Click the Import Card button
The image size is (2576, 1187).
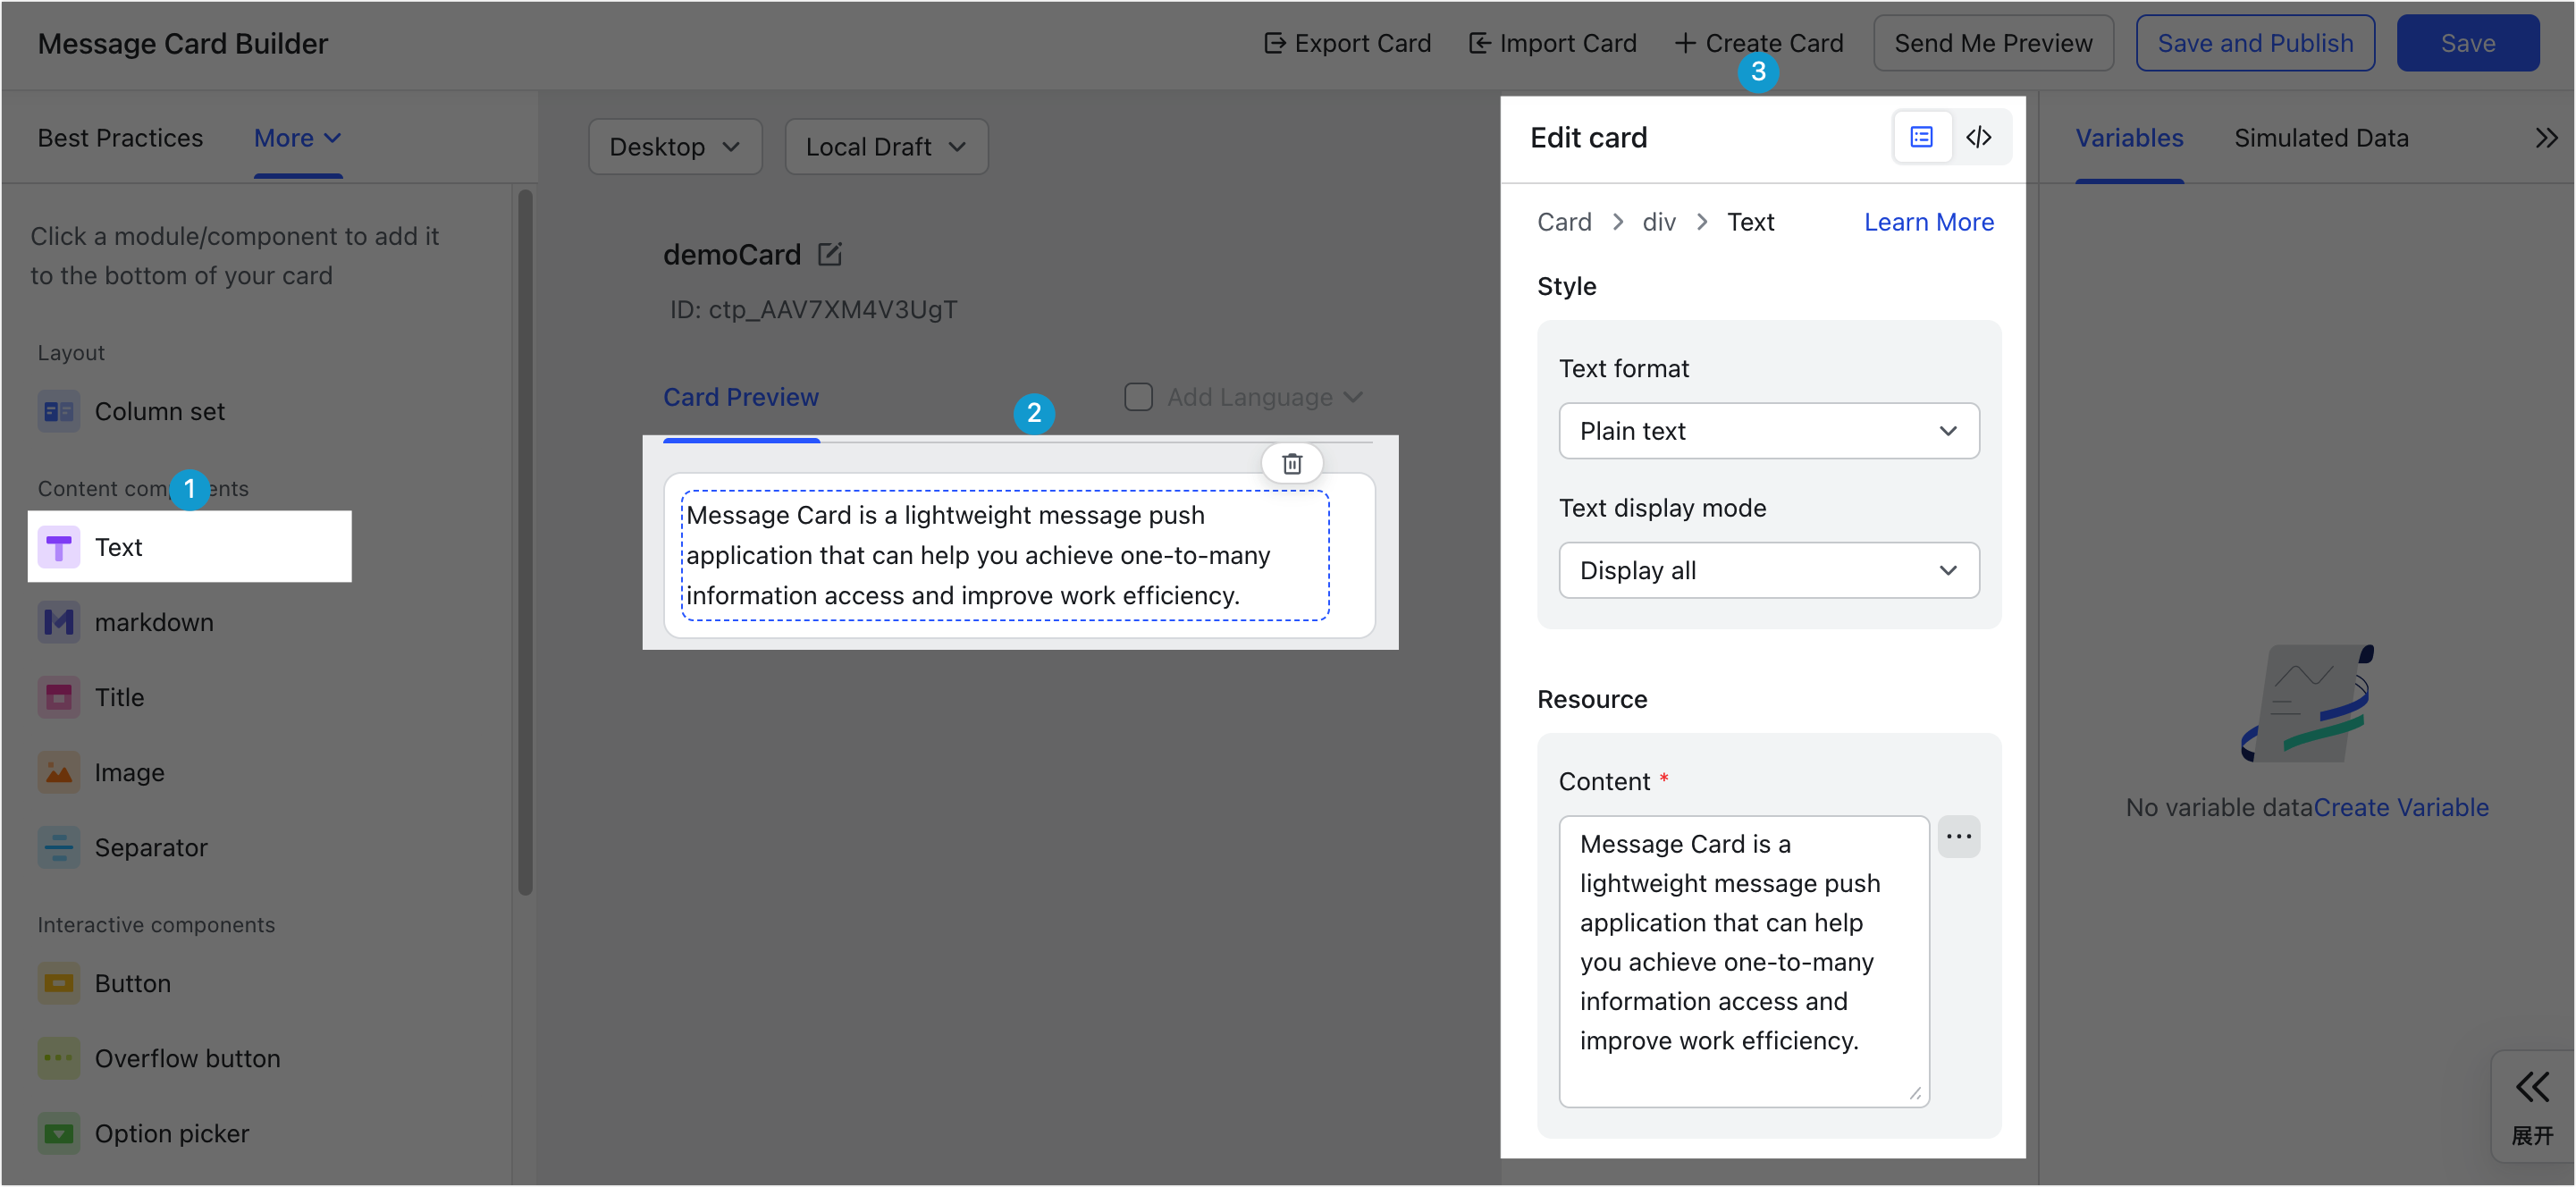pos(1553,43)
